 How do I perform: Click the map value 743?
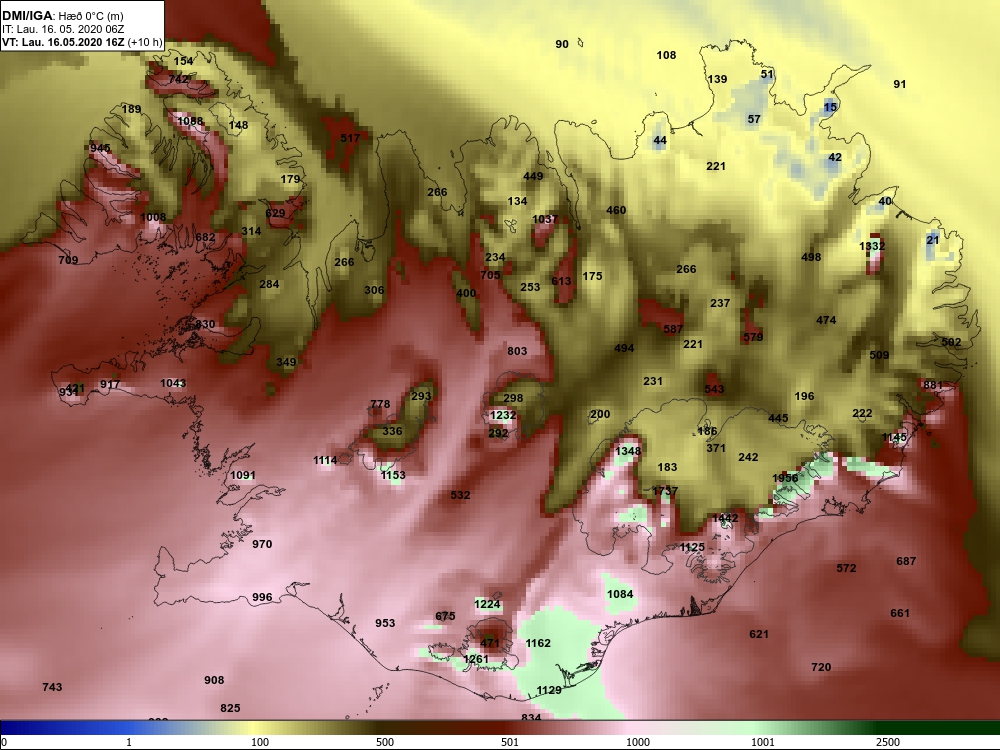point(52,687)
